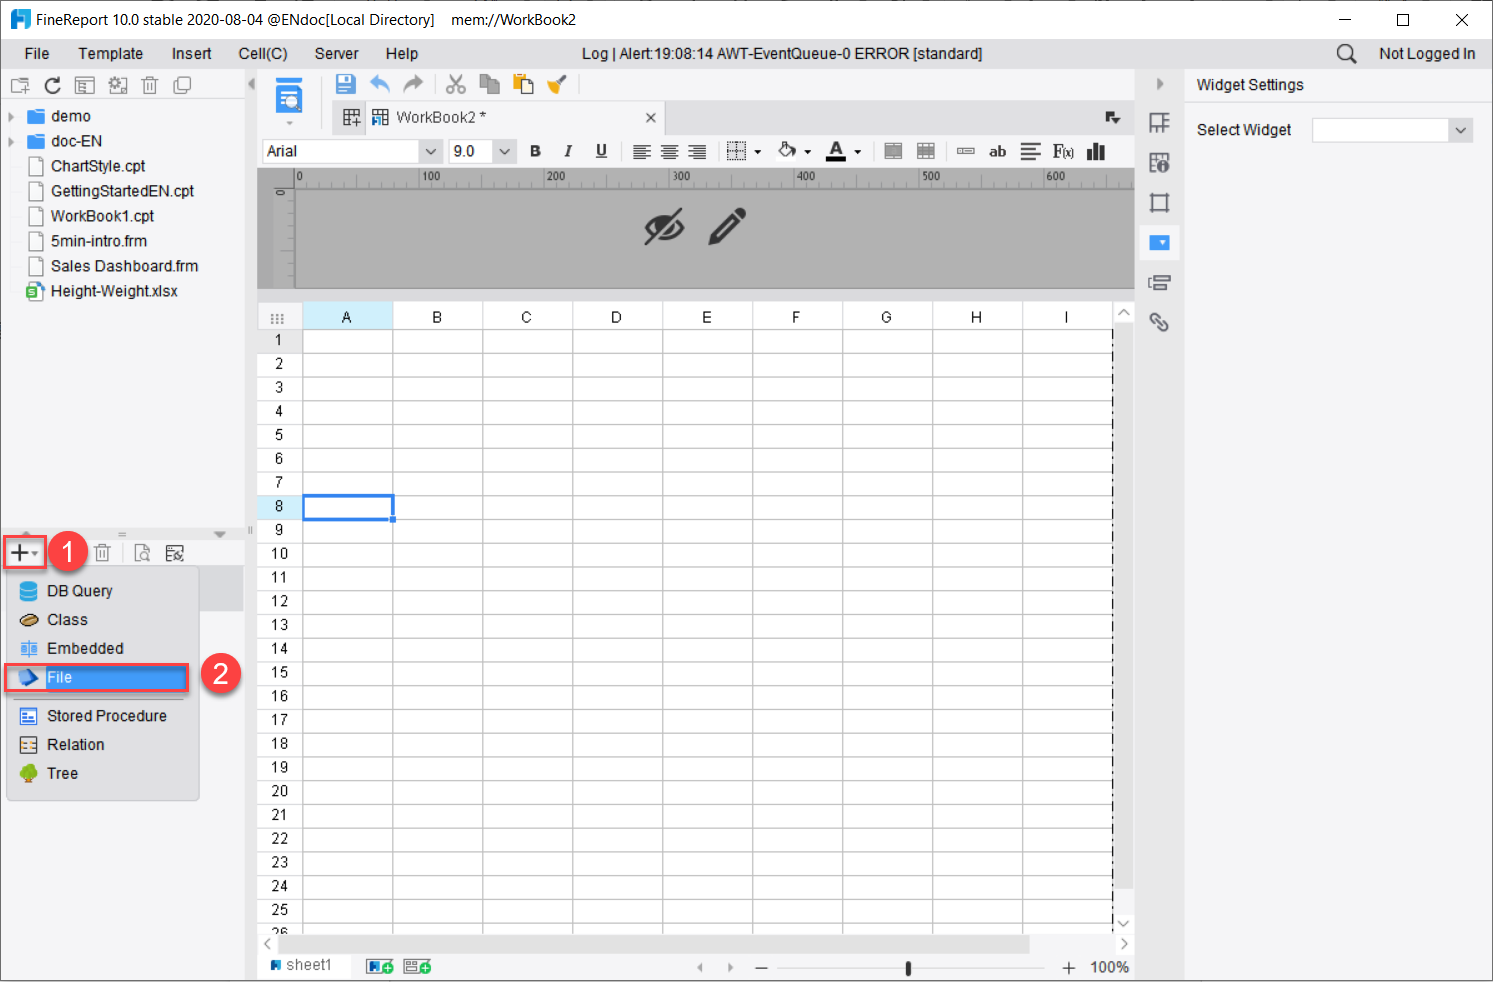The image size is (1493, 982).
Task: Open cell attributes icon on right sidebar
Action: click(x=1159, y=163)
